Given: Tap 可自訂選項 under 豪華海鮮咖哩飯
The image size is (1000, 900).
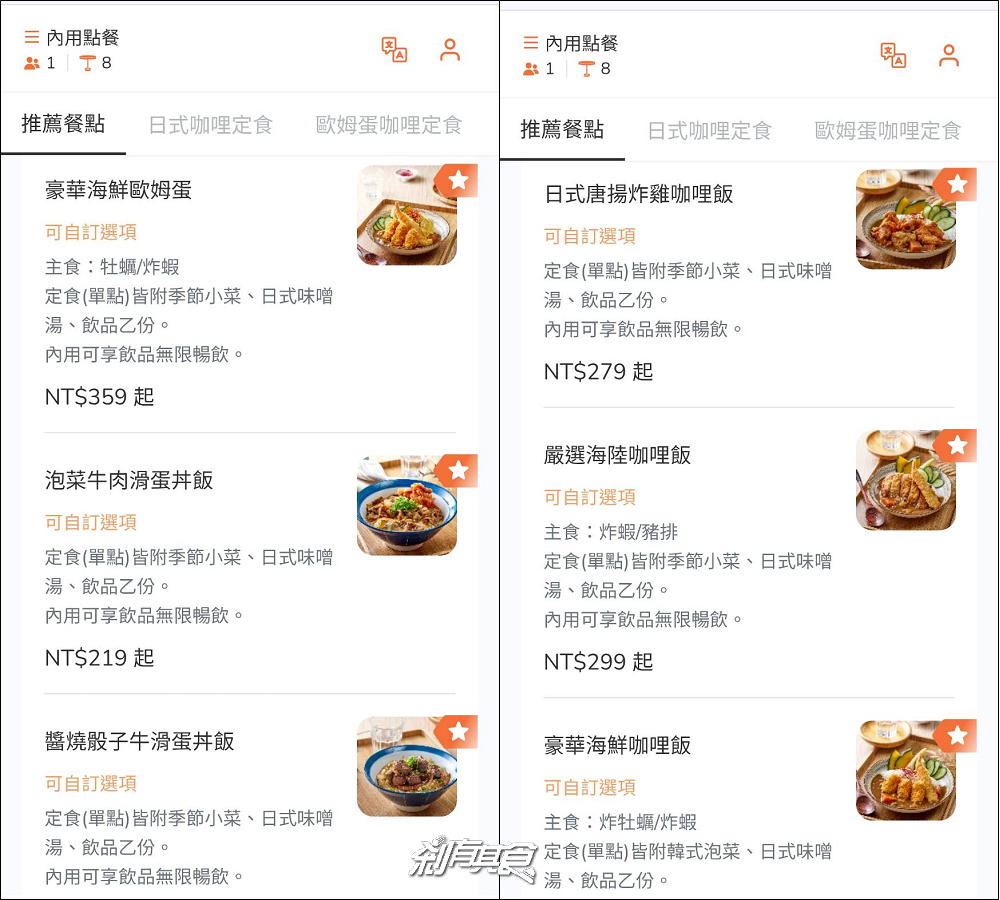Looking at the screenshot, I should 590,787.
